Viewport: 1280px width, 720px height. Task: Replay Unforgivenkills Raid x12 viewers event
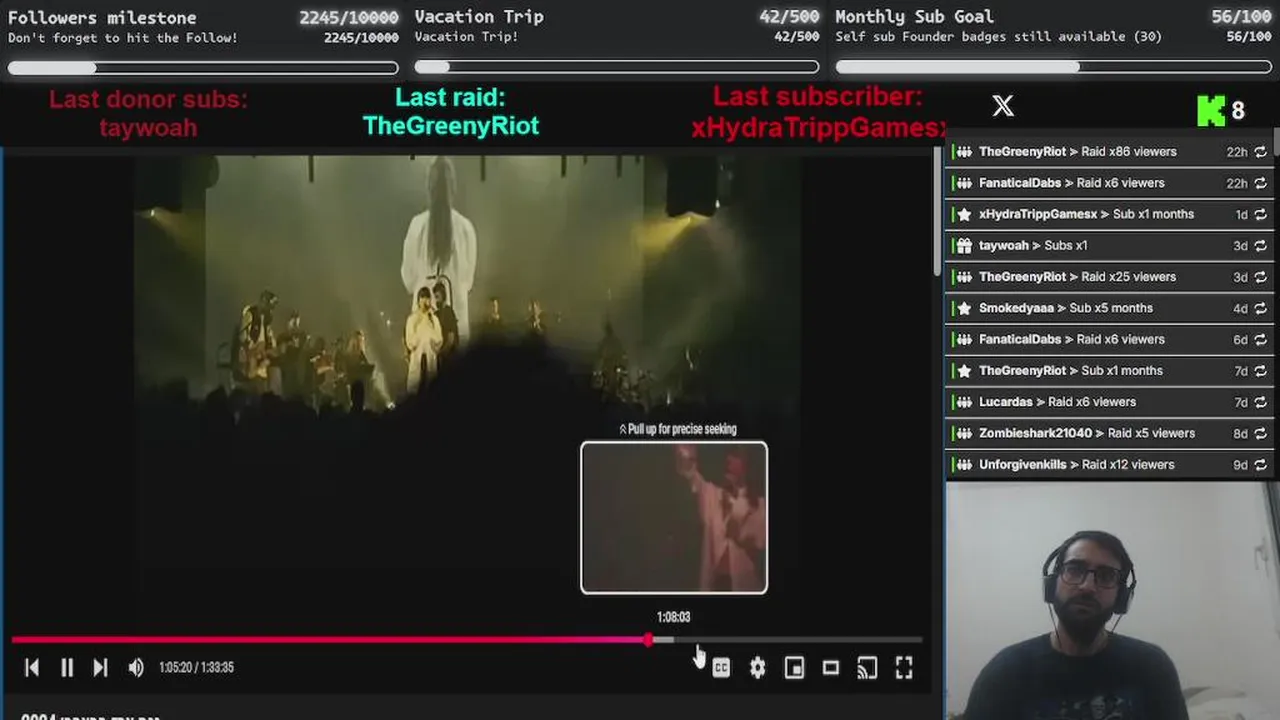(x=1260, y=464)
